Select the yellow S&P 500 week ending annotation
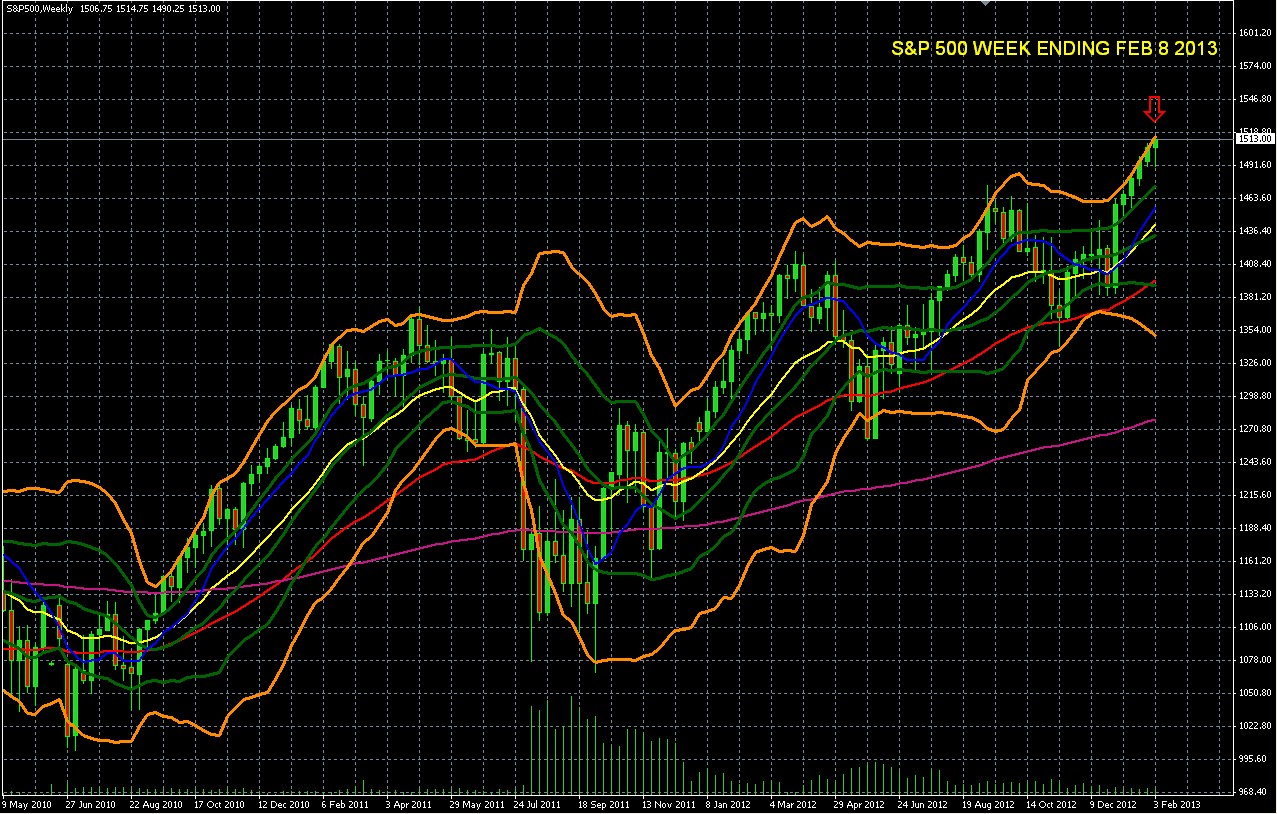 (x=1054, y=48)
